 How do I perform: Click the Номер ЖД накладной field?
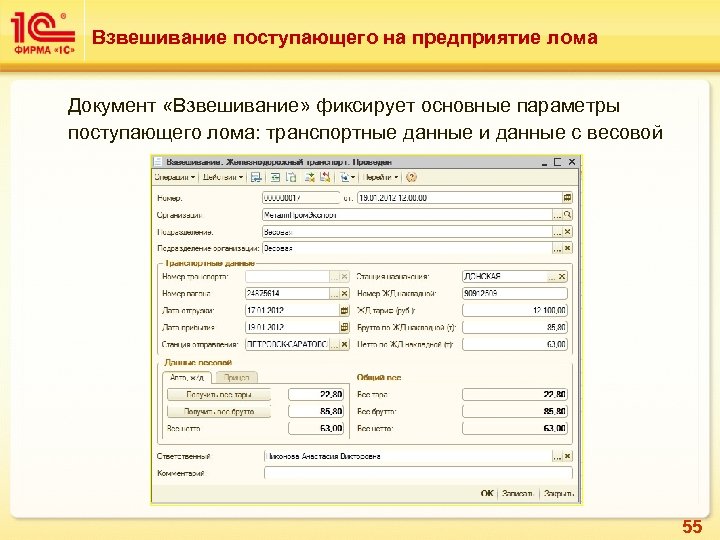coord(515,293)
